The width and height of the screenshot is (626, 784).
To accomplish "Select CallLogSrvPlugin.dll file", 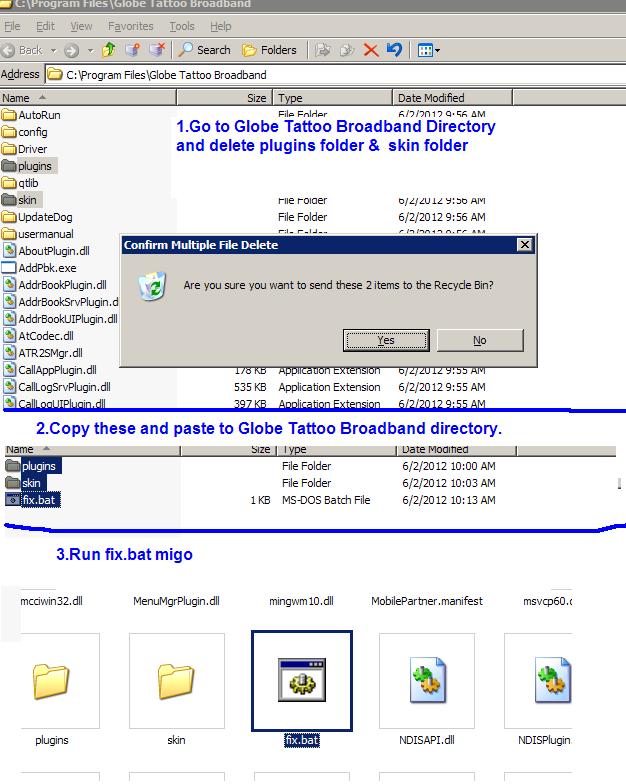I will click(x=57, y=387).
